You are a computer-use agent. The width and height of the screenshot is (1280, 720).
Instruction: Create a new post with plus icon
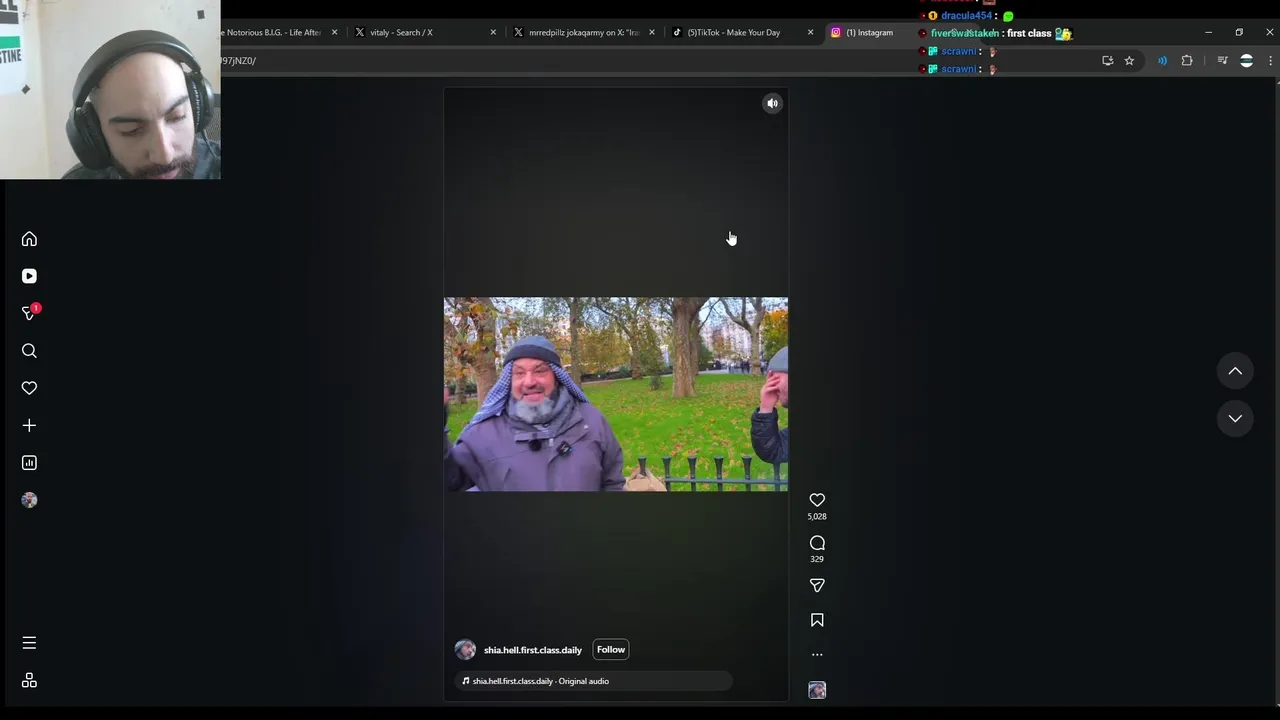(29, 425)
